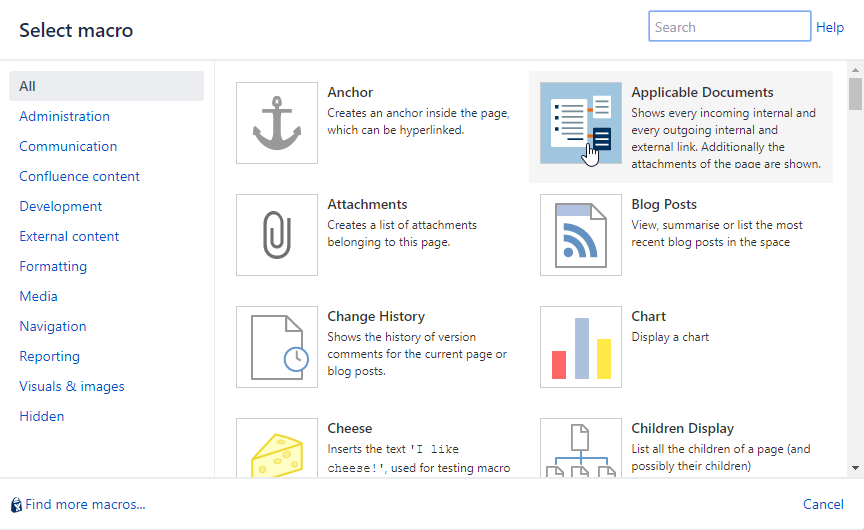Click the Anchor macro icon
Image resolution: width=864 pixels, height=530 pixels.
[x=277, y=123]
